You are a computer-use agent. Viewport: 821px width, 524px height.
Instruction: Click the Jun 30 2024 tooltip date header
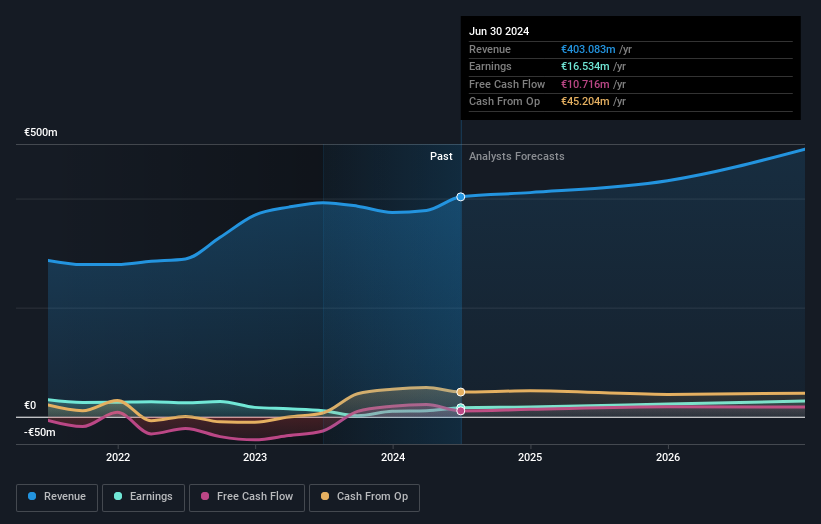[499, 31]
